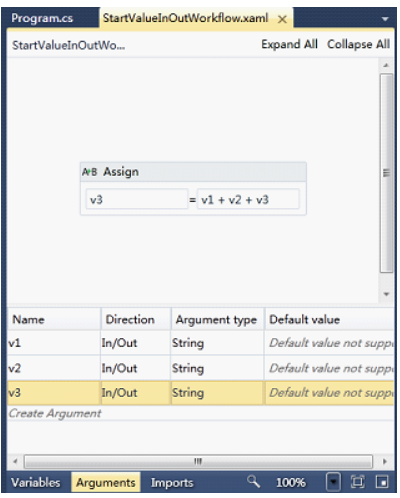
Task: Open the Variables panel tab
Action: click(36, 482)
